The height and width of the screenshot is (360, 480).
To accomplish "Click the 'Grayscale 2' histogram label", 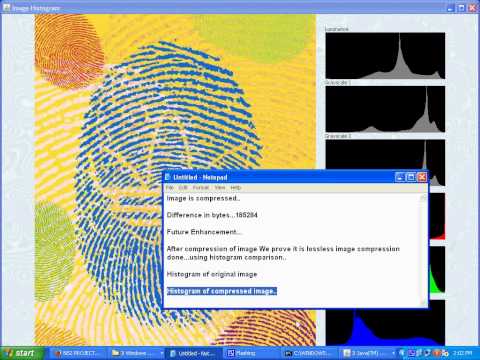I will pos(337,136).
